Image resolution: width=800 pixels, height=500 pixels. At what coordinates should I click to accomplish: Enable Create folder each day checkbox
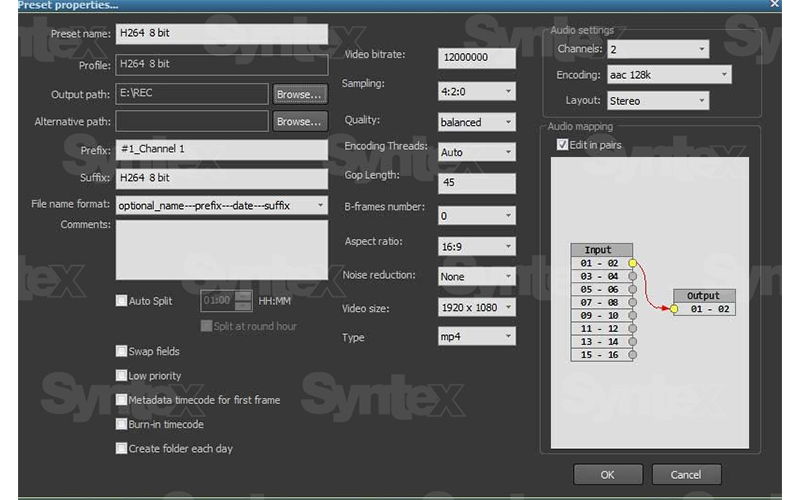click(121, 448)
